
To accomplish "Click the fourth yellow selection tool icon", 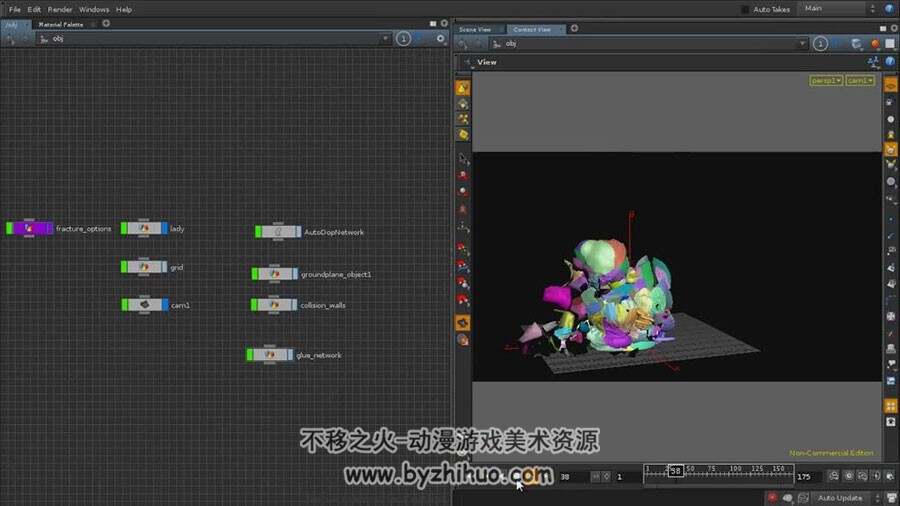I will click(x=463, y=134).
